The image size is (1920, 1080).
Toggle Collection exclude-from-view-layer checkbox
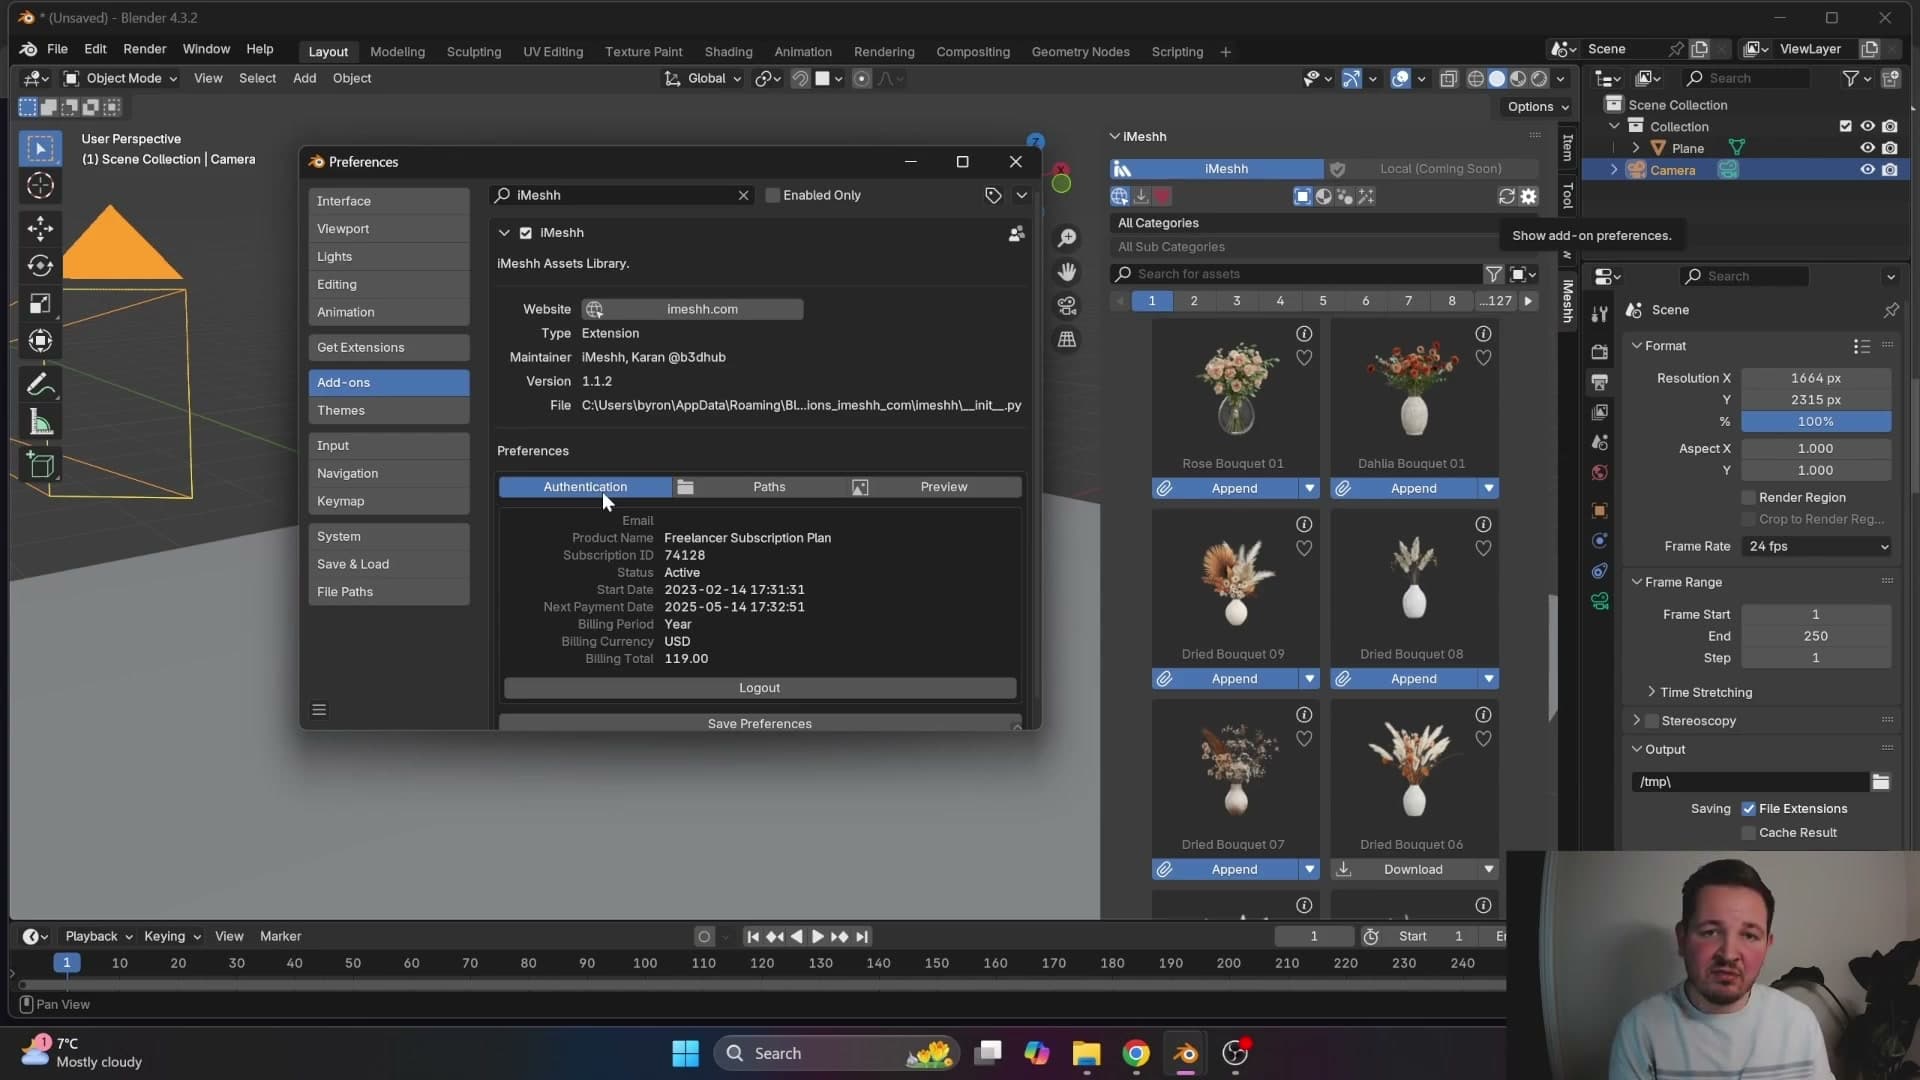tap(1846, 126)
